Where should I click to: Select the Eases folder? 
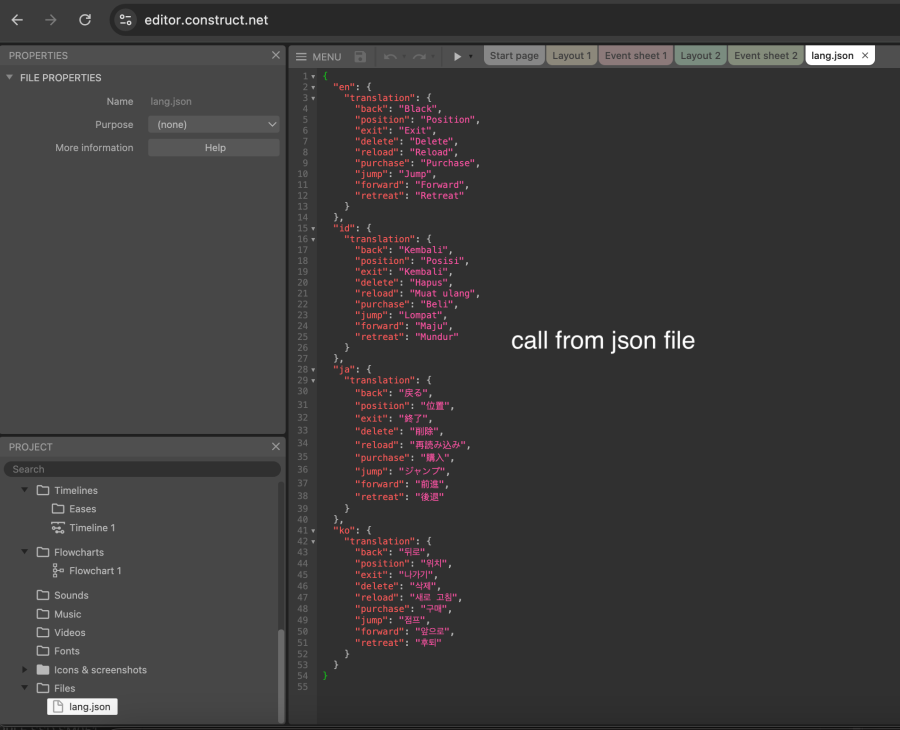pyautogui.click(x=83, y=509)
